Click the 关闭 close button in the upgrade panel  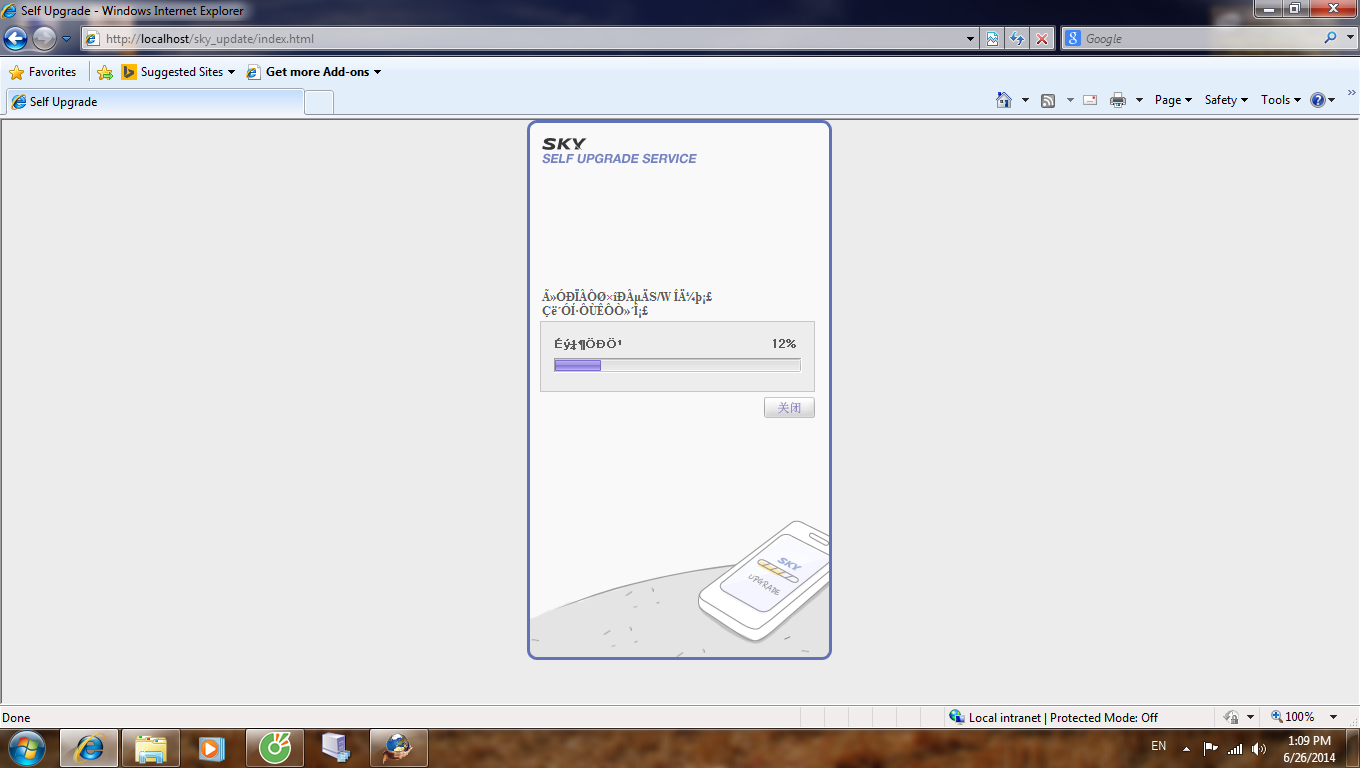click(789, 408)
